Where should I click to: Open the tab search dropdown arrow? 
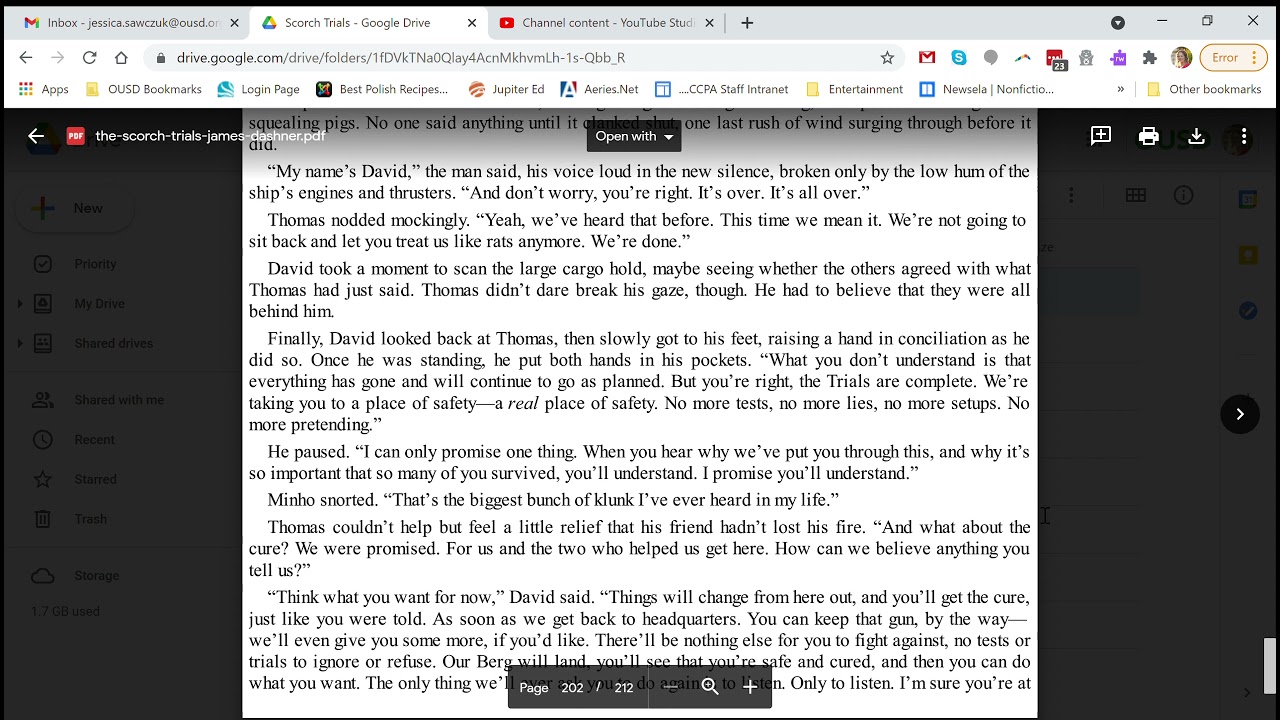click(1118, 22)
